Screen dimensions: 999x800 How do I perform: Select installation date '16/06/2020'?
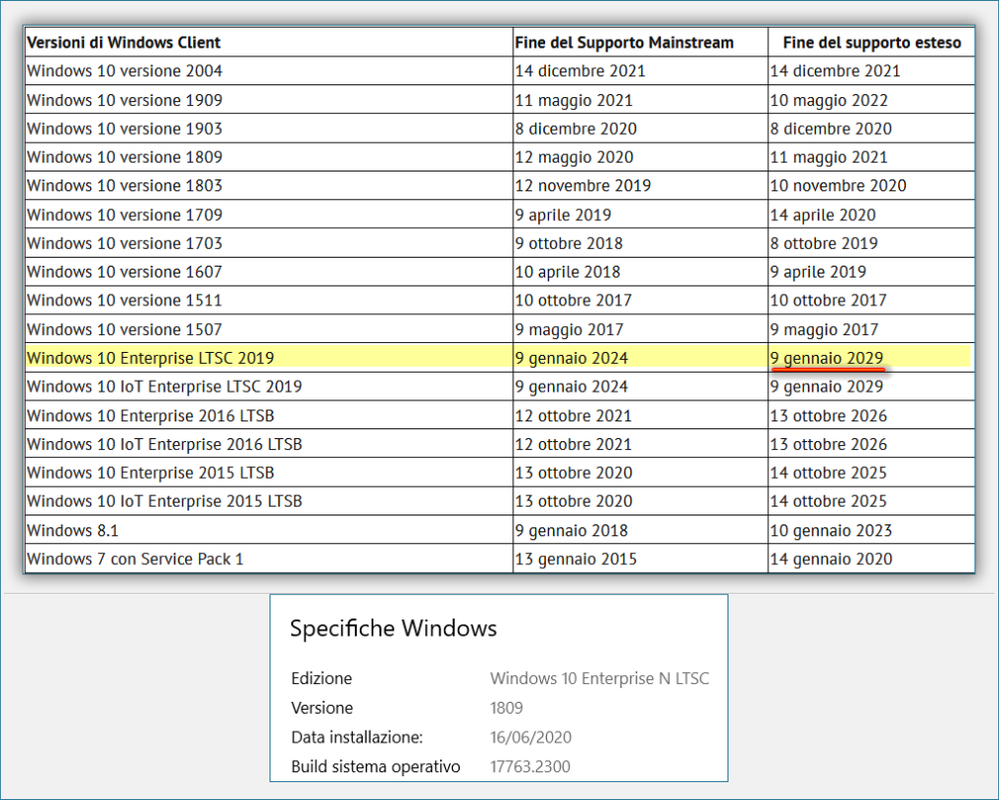(531, 737)
